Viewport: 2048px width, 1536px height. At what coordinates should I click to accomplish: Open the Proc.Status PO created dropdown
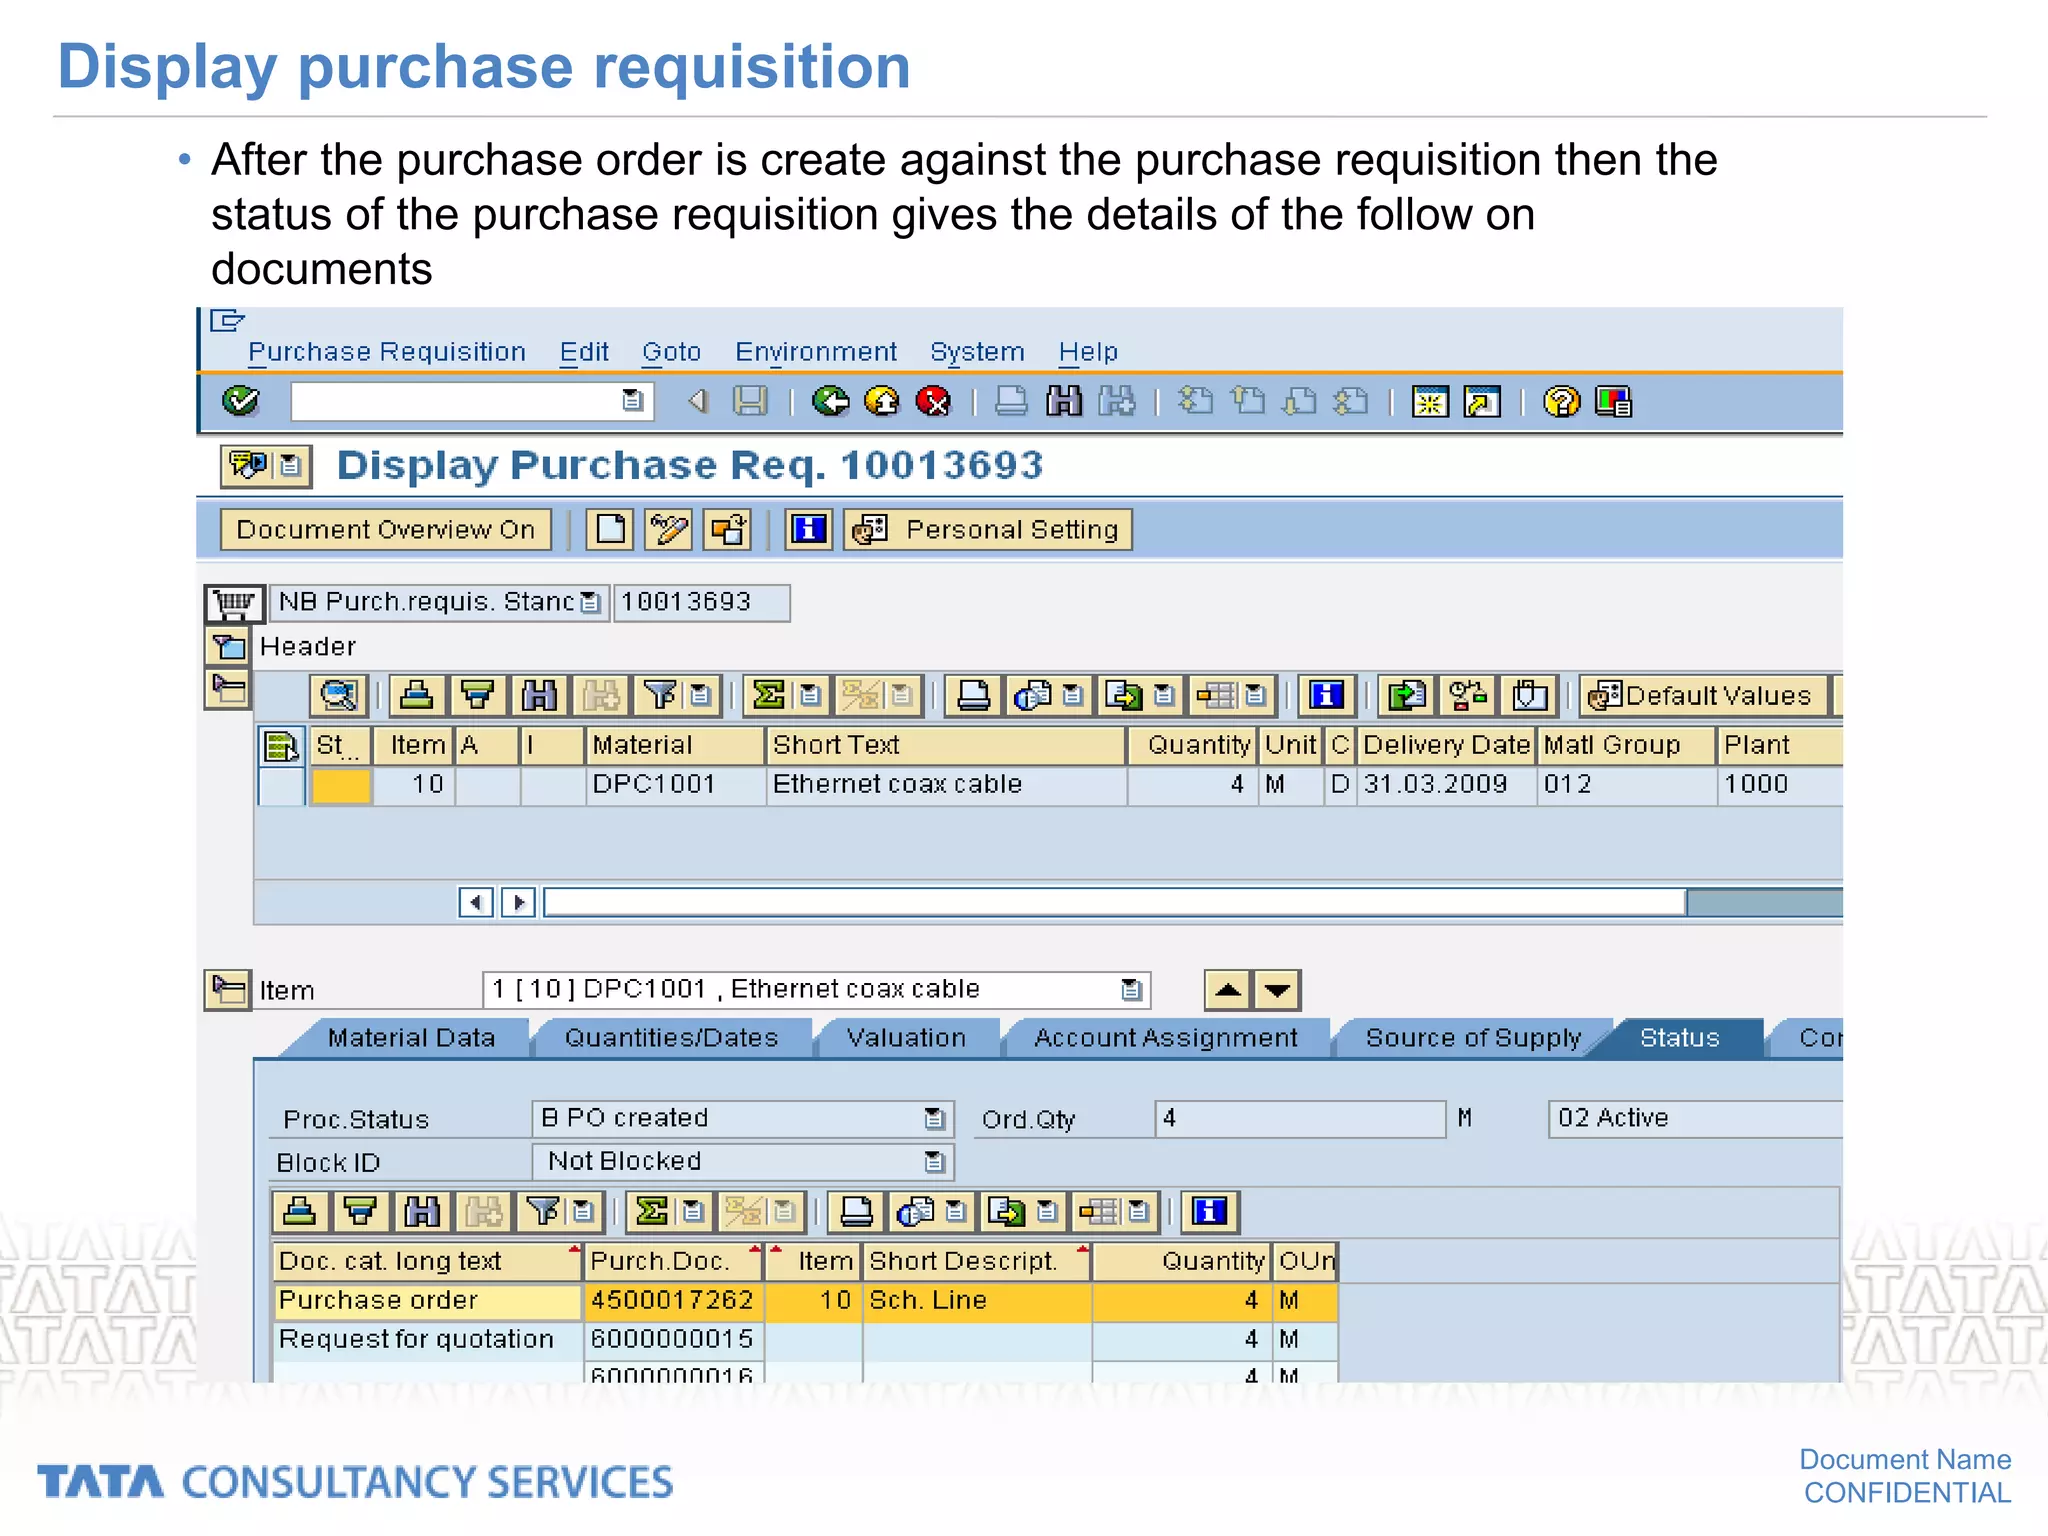click(x=934, y=1118)
